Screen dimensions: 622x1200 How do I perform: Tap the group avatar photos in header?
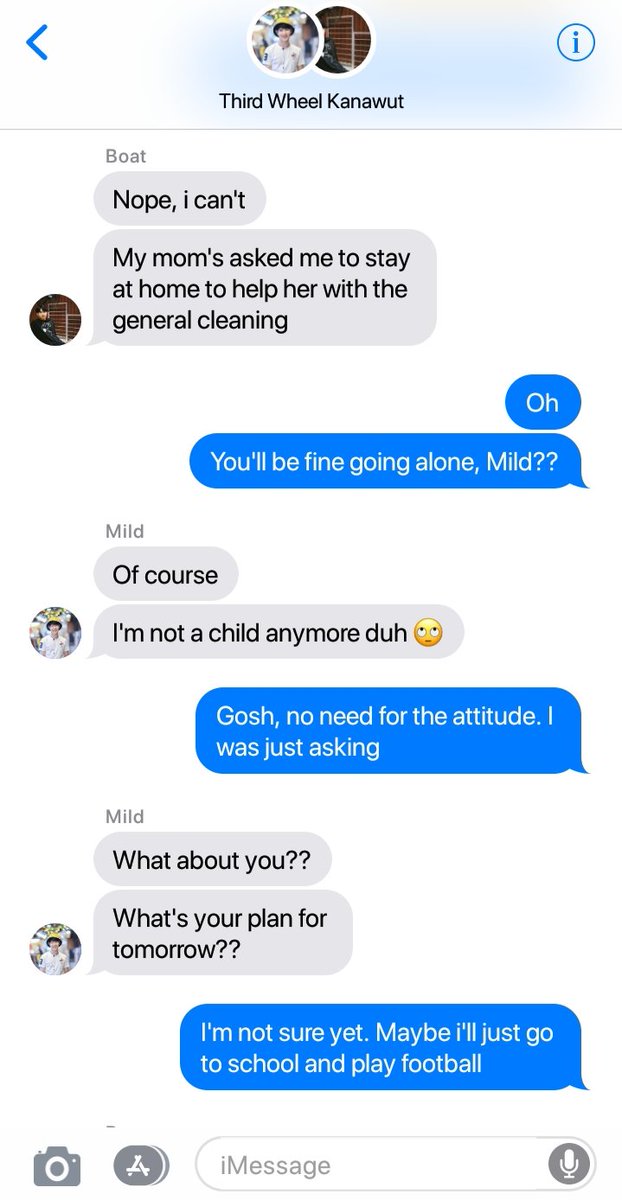pyautogui.click(x=311, y=43)
